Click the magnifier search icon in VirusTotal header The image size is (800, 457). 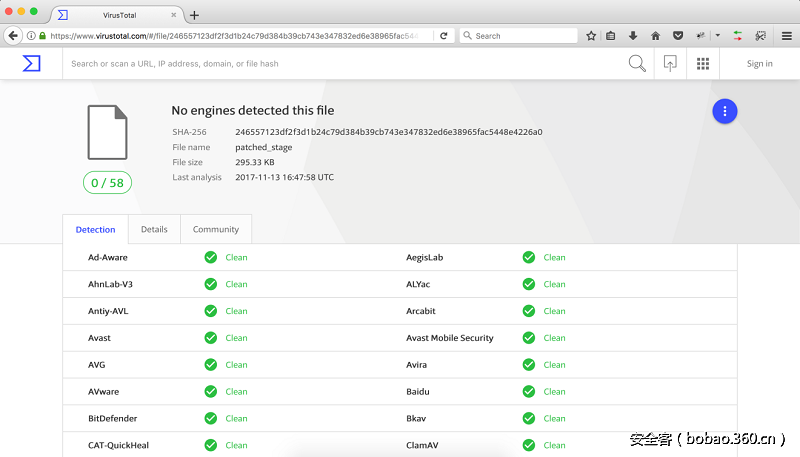click(637, 64)
